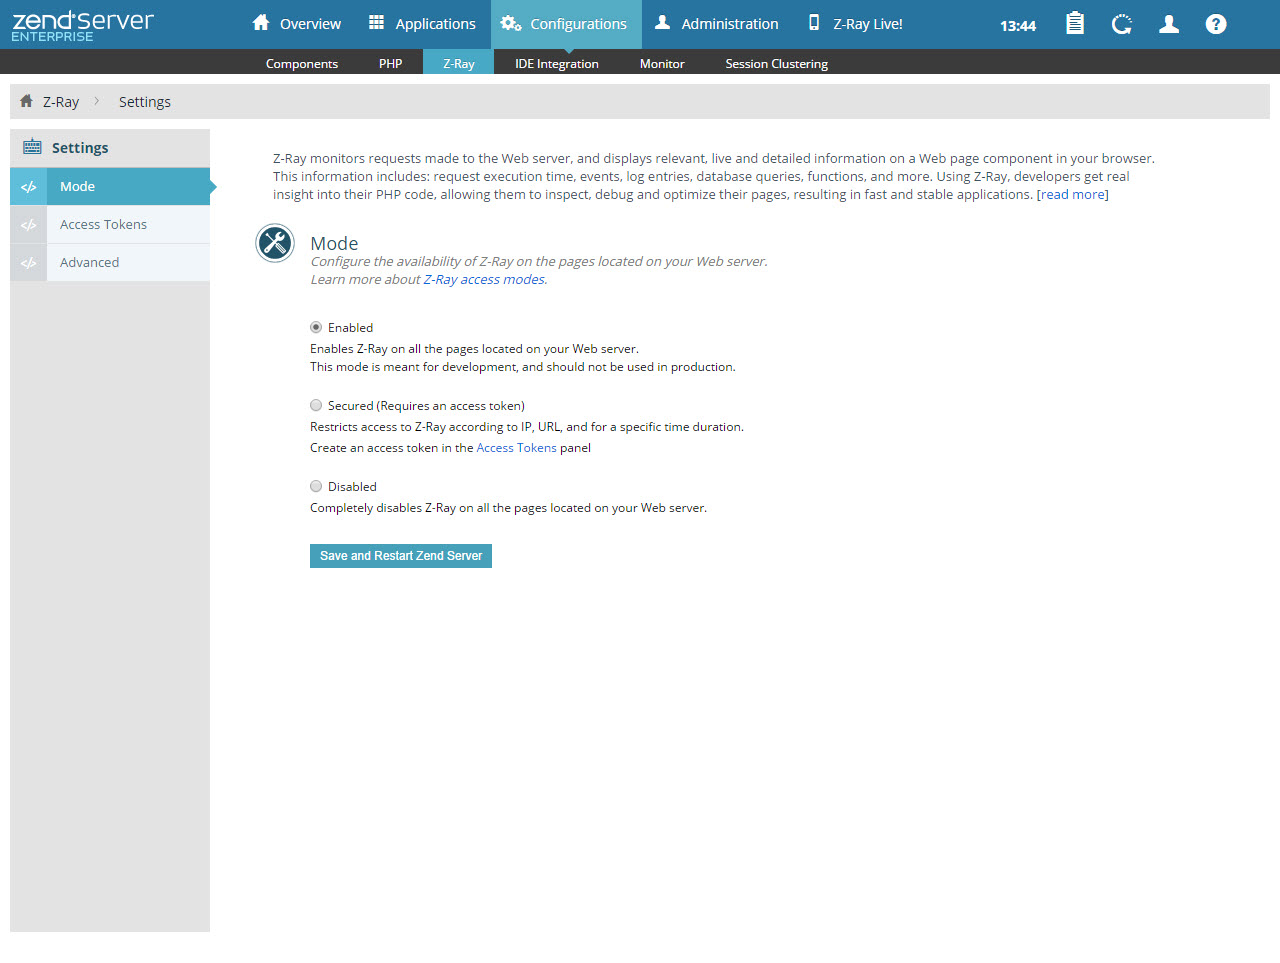Click the restart server circular icon
The image size is (1280, 963).
pos(1122,24)
